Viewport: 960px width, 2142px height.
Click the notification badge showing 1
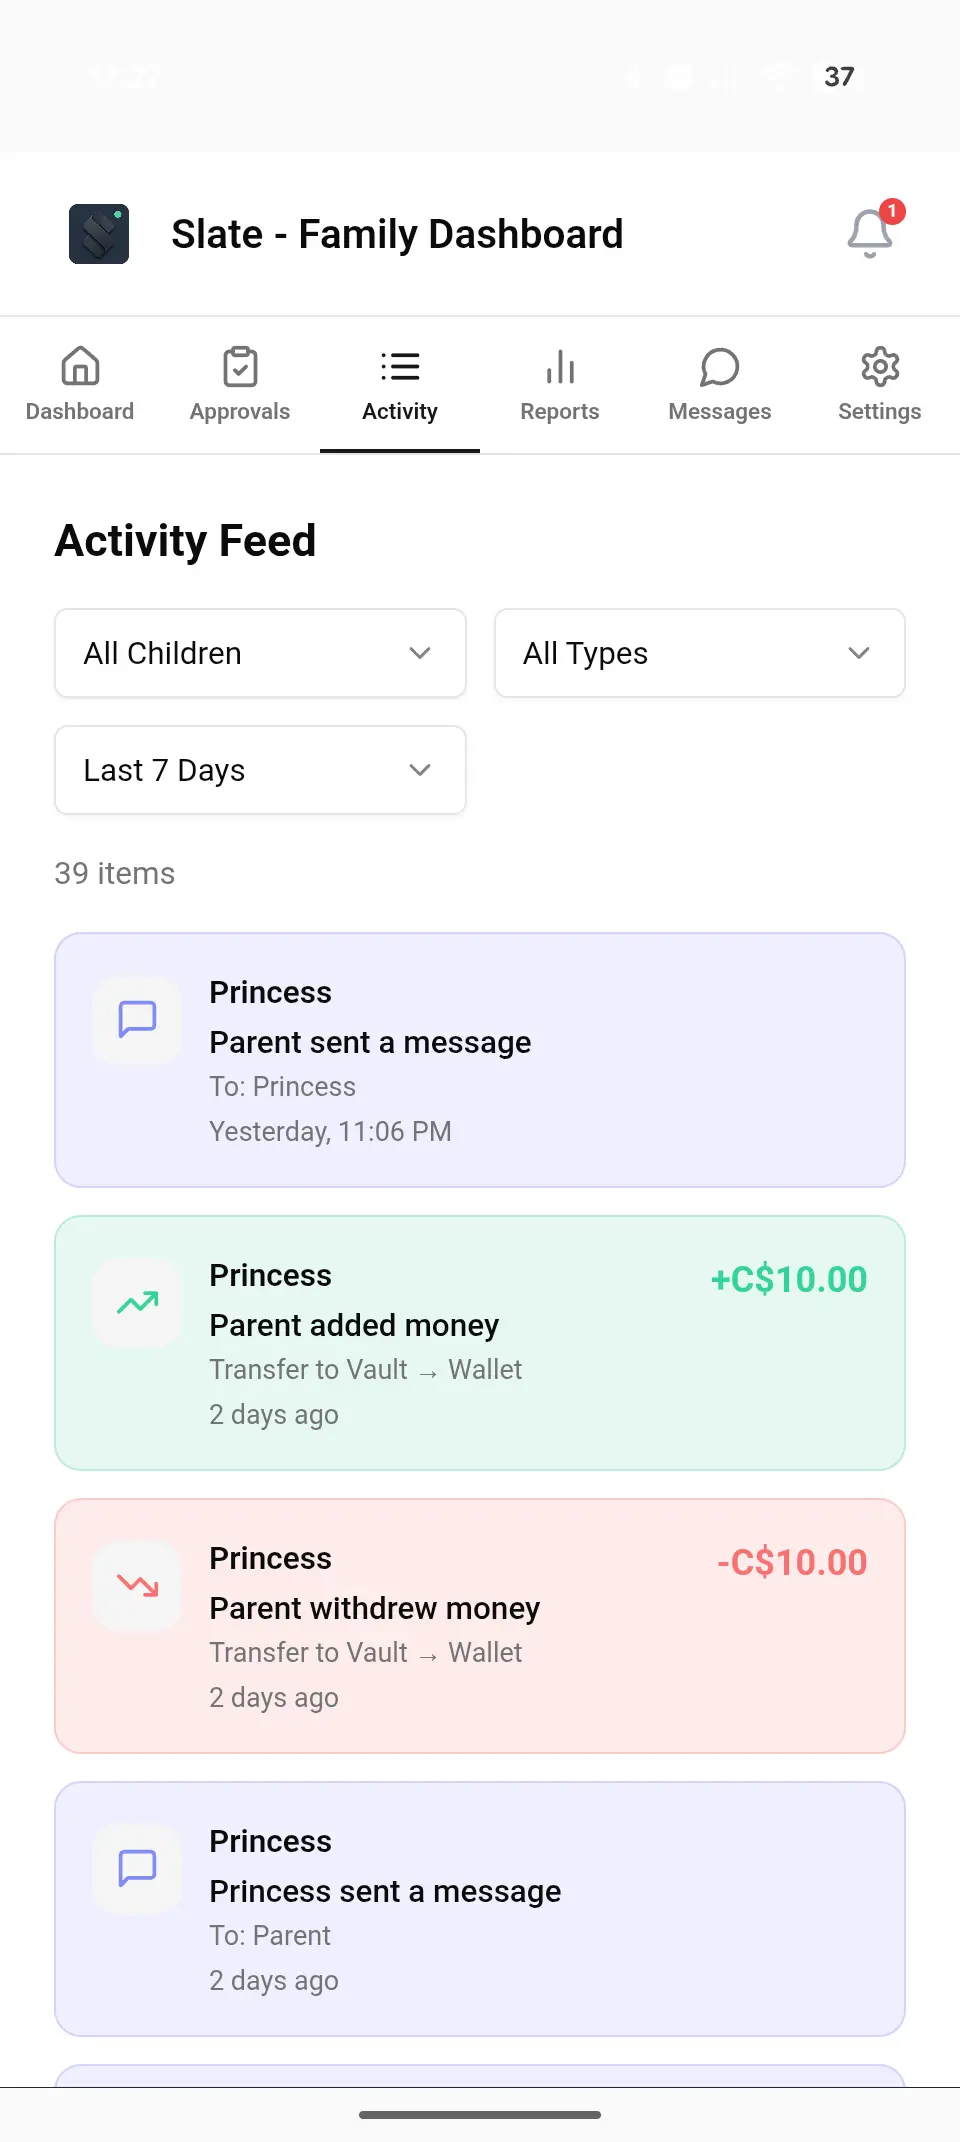pos(891,211)
